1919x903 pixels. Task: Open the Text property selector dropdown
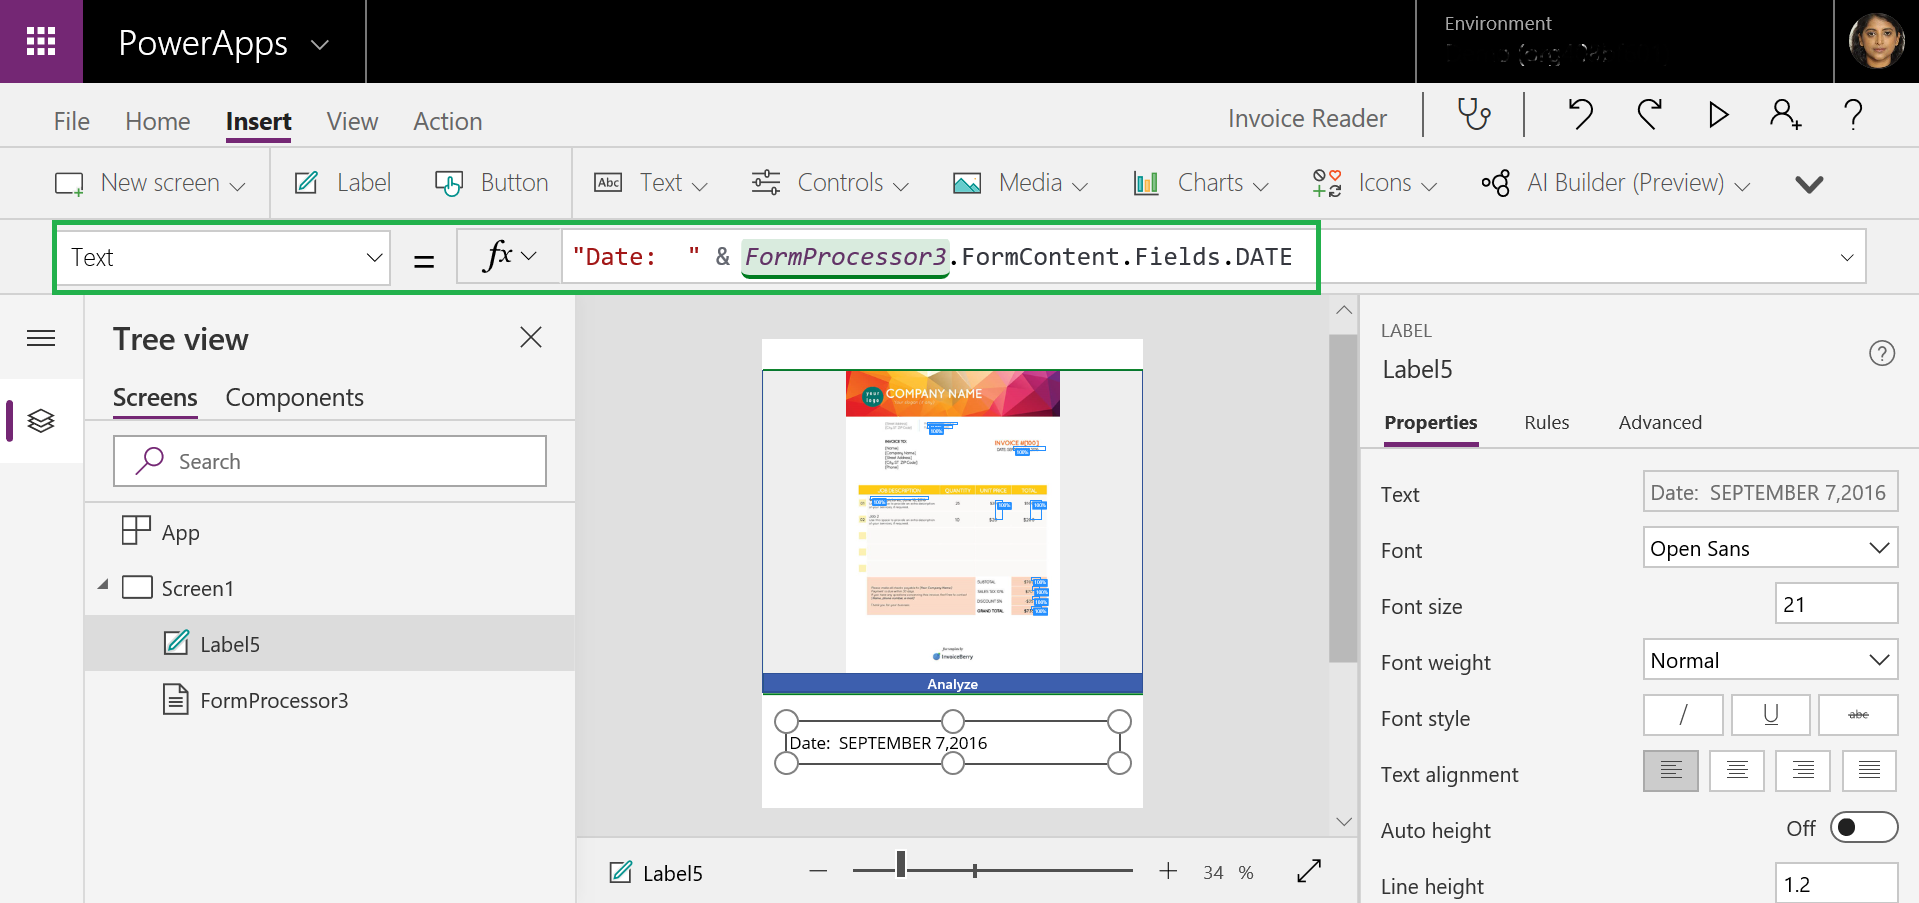(223, 258)
